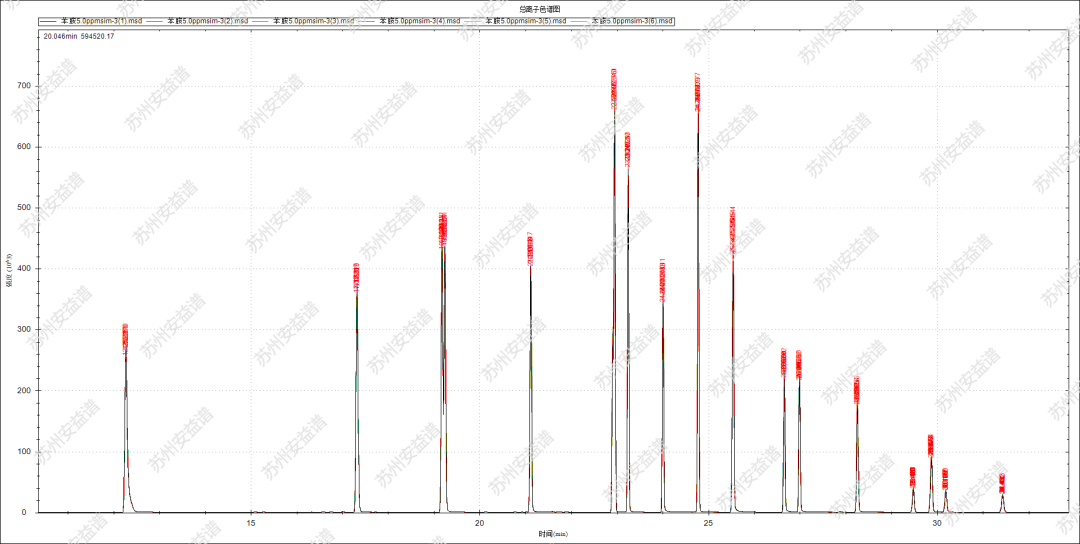This screenshot has height=544, width=1080.
Task: Choose the 苯胺5.0ppmsim-3(5).msd legend label
Action: click(525, 21)
